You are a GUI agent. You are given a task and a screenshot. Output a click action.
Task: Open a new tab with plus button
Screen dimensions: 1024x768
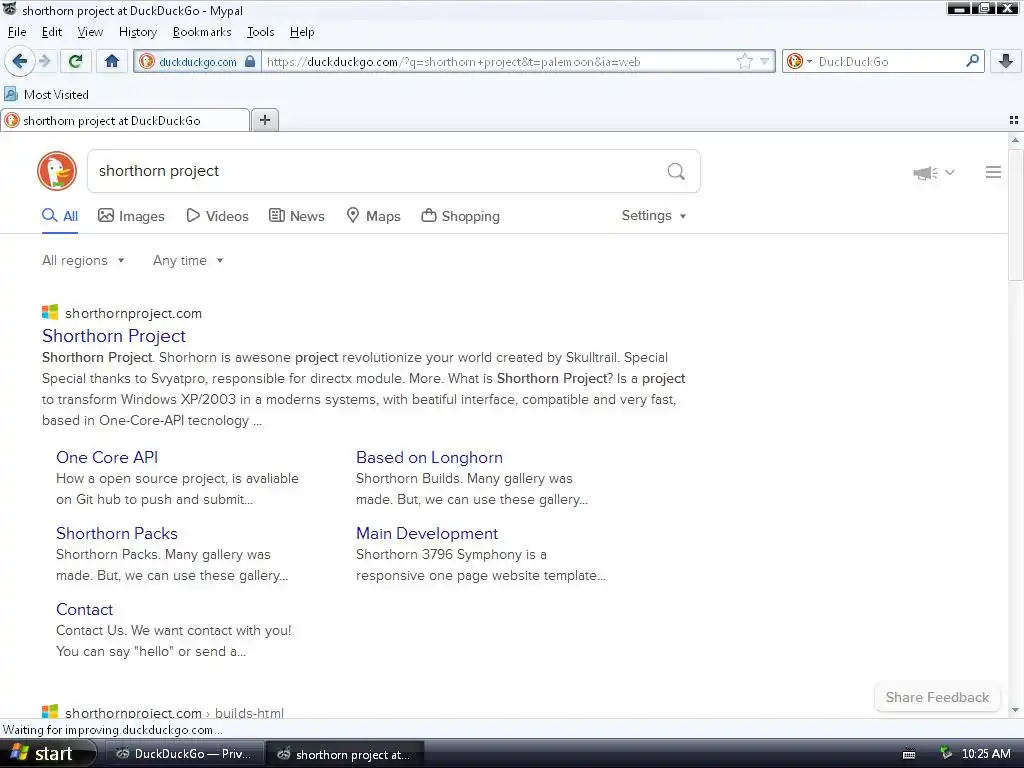(264, 120)
